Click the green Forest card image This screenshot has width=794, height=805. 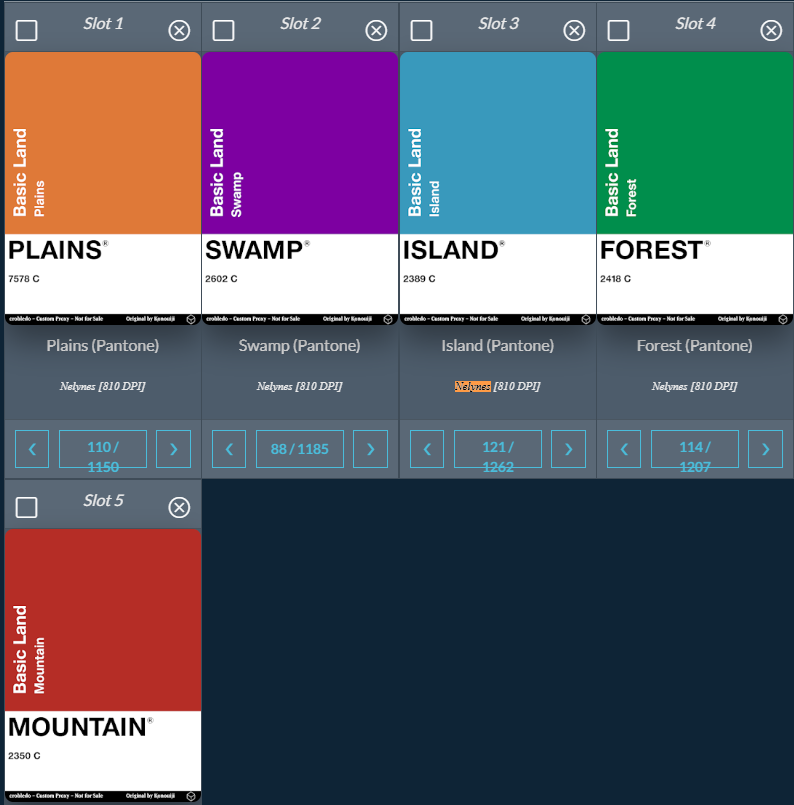(695, 188)
